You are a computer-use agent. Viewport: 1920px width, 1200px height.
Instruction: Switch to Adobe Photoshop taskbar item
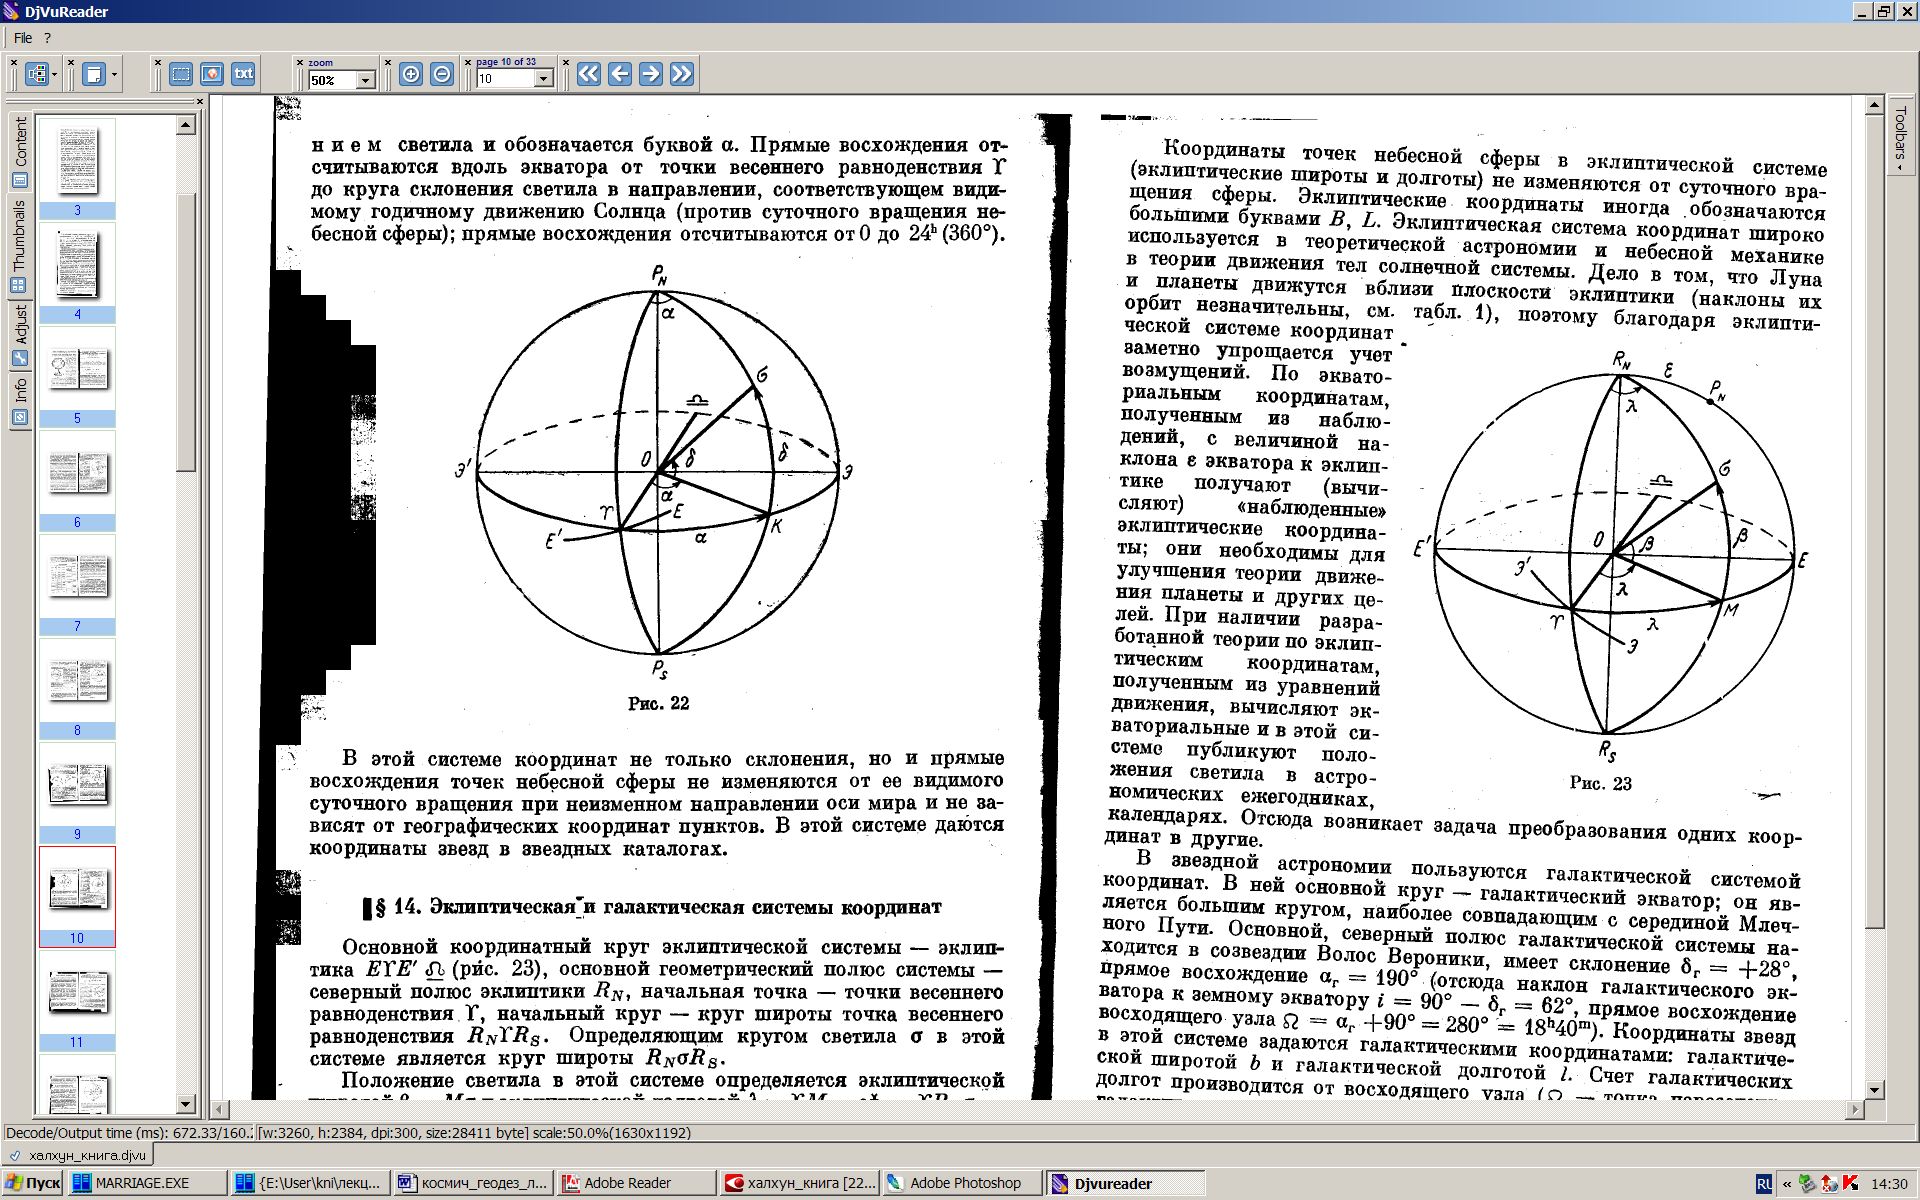[x=961, y=1183]
